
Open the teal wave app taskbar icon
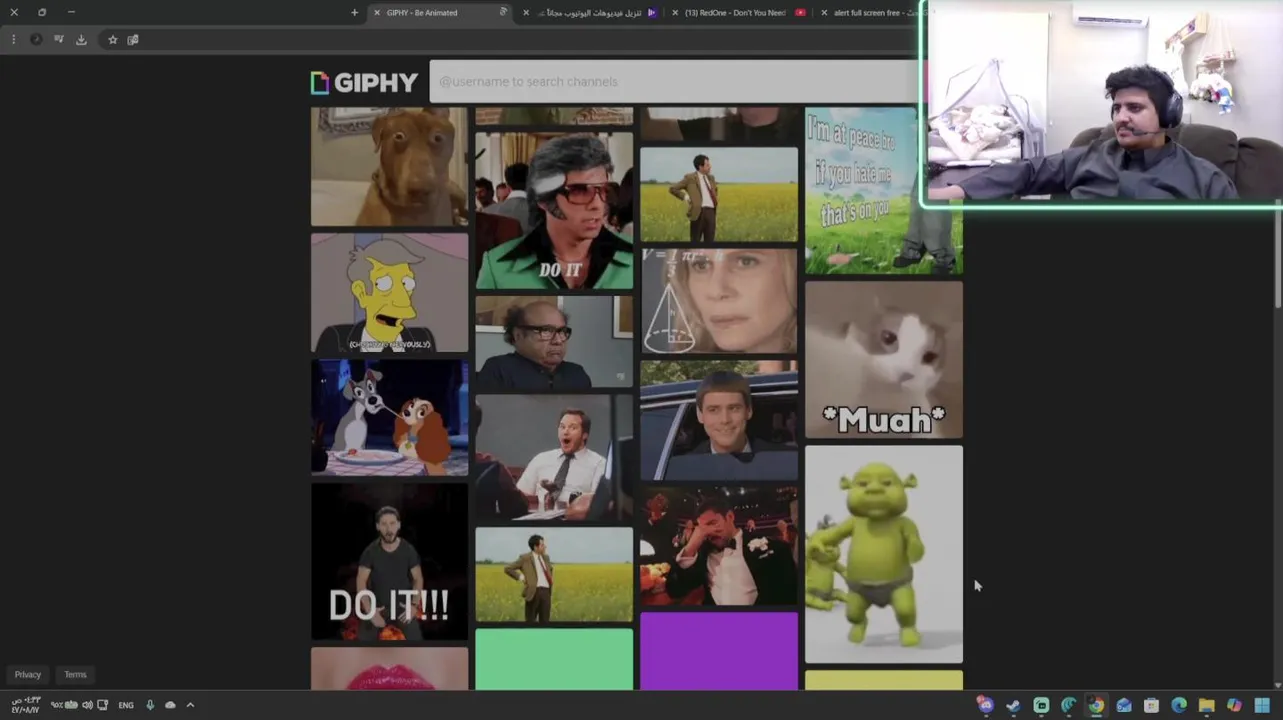pos(1068,705)
